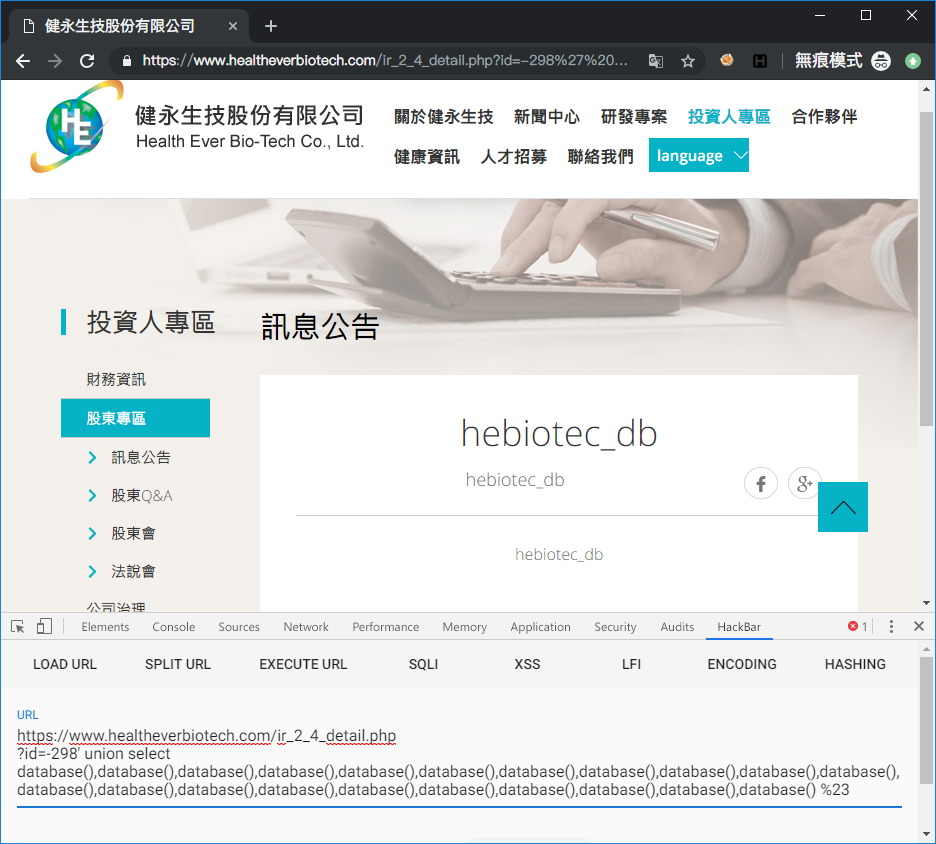
Task: Share on Google Plus icon
Action: (803, 483)
